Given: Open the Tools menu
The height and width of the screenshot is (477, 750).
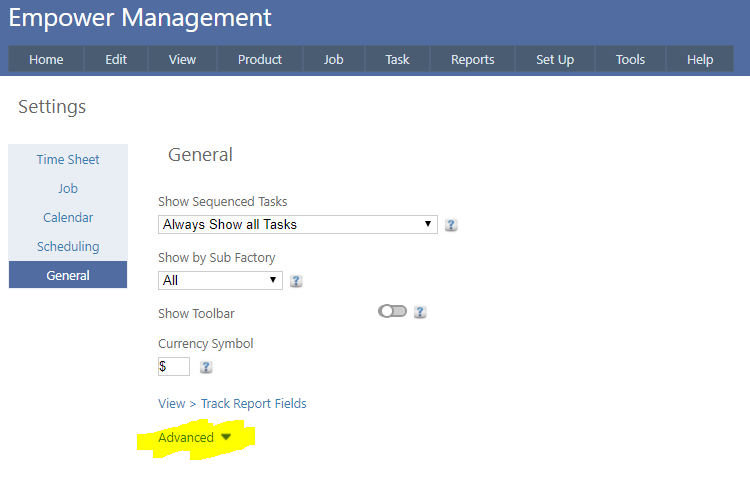Looking at the screenshot, I should 630,59.
